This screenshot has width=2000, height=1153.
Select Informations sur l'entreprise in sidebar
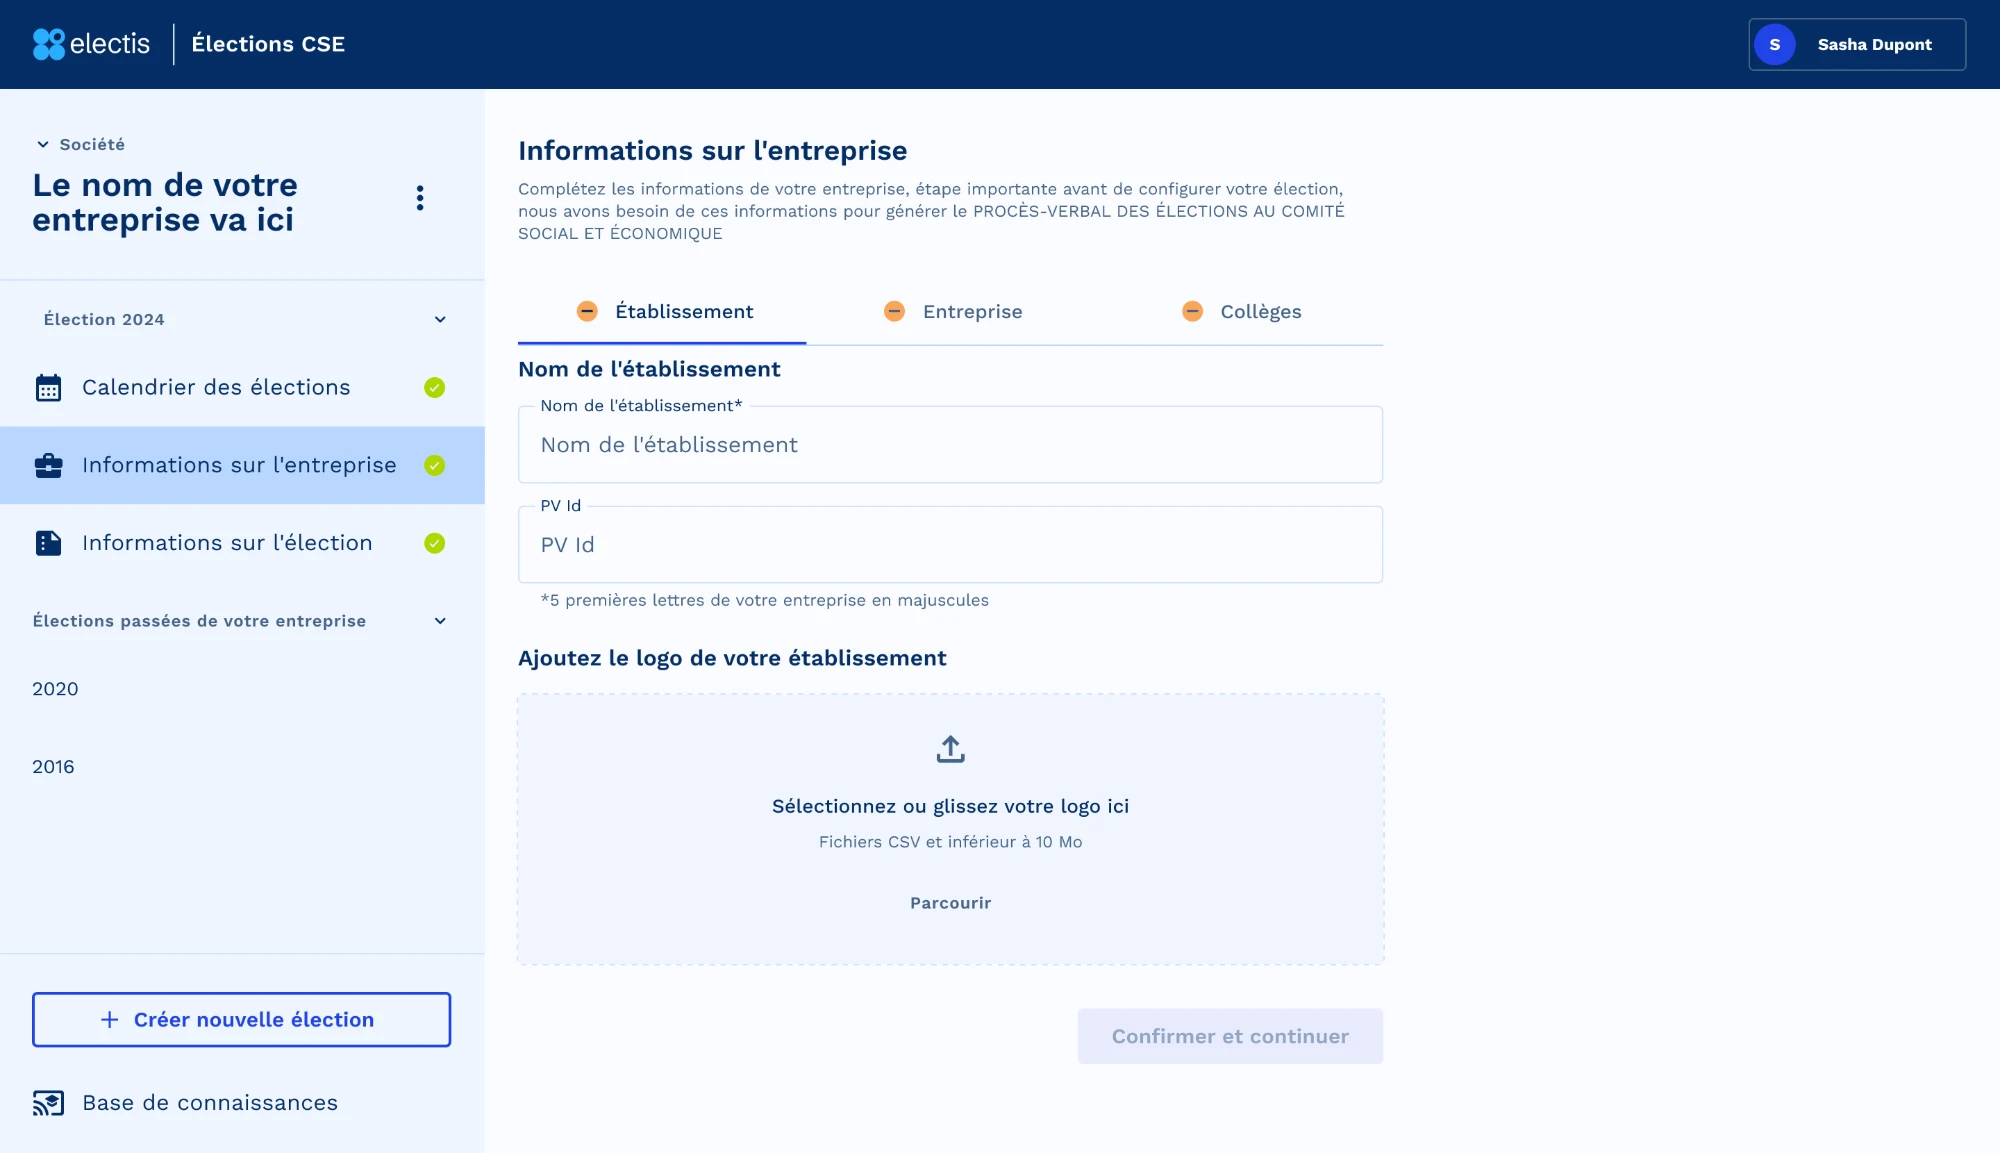pos(242,465)
